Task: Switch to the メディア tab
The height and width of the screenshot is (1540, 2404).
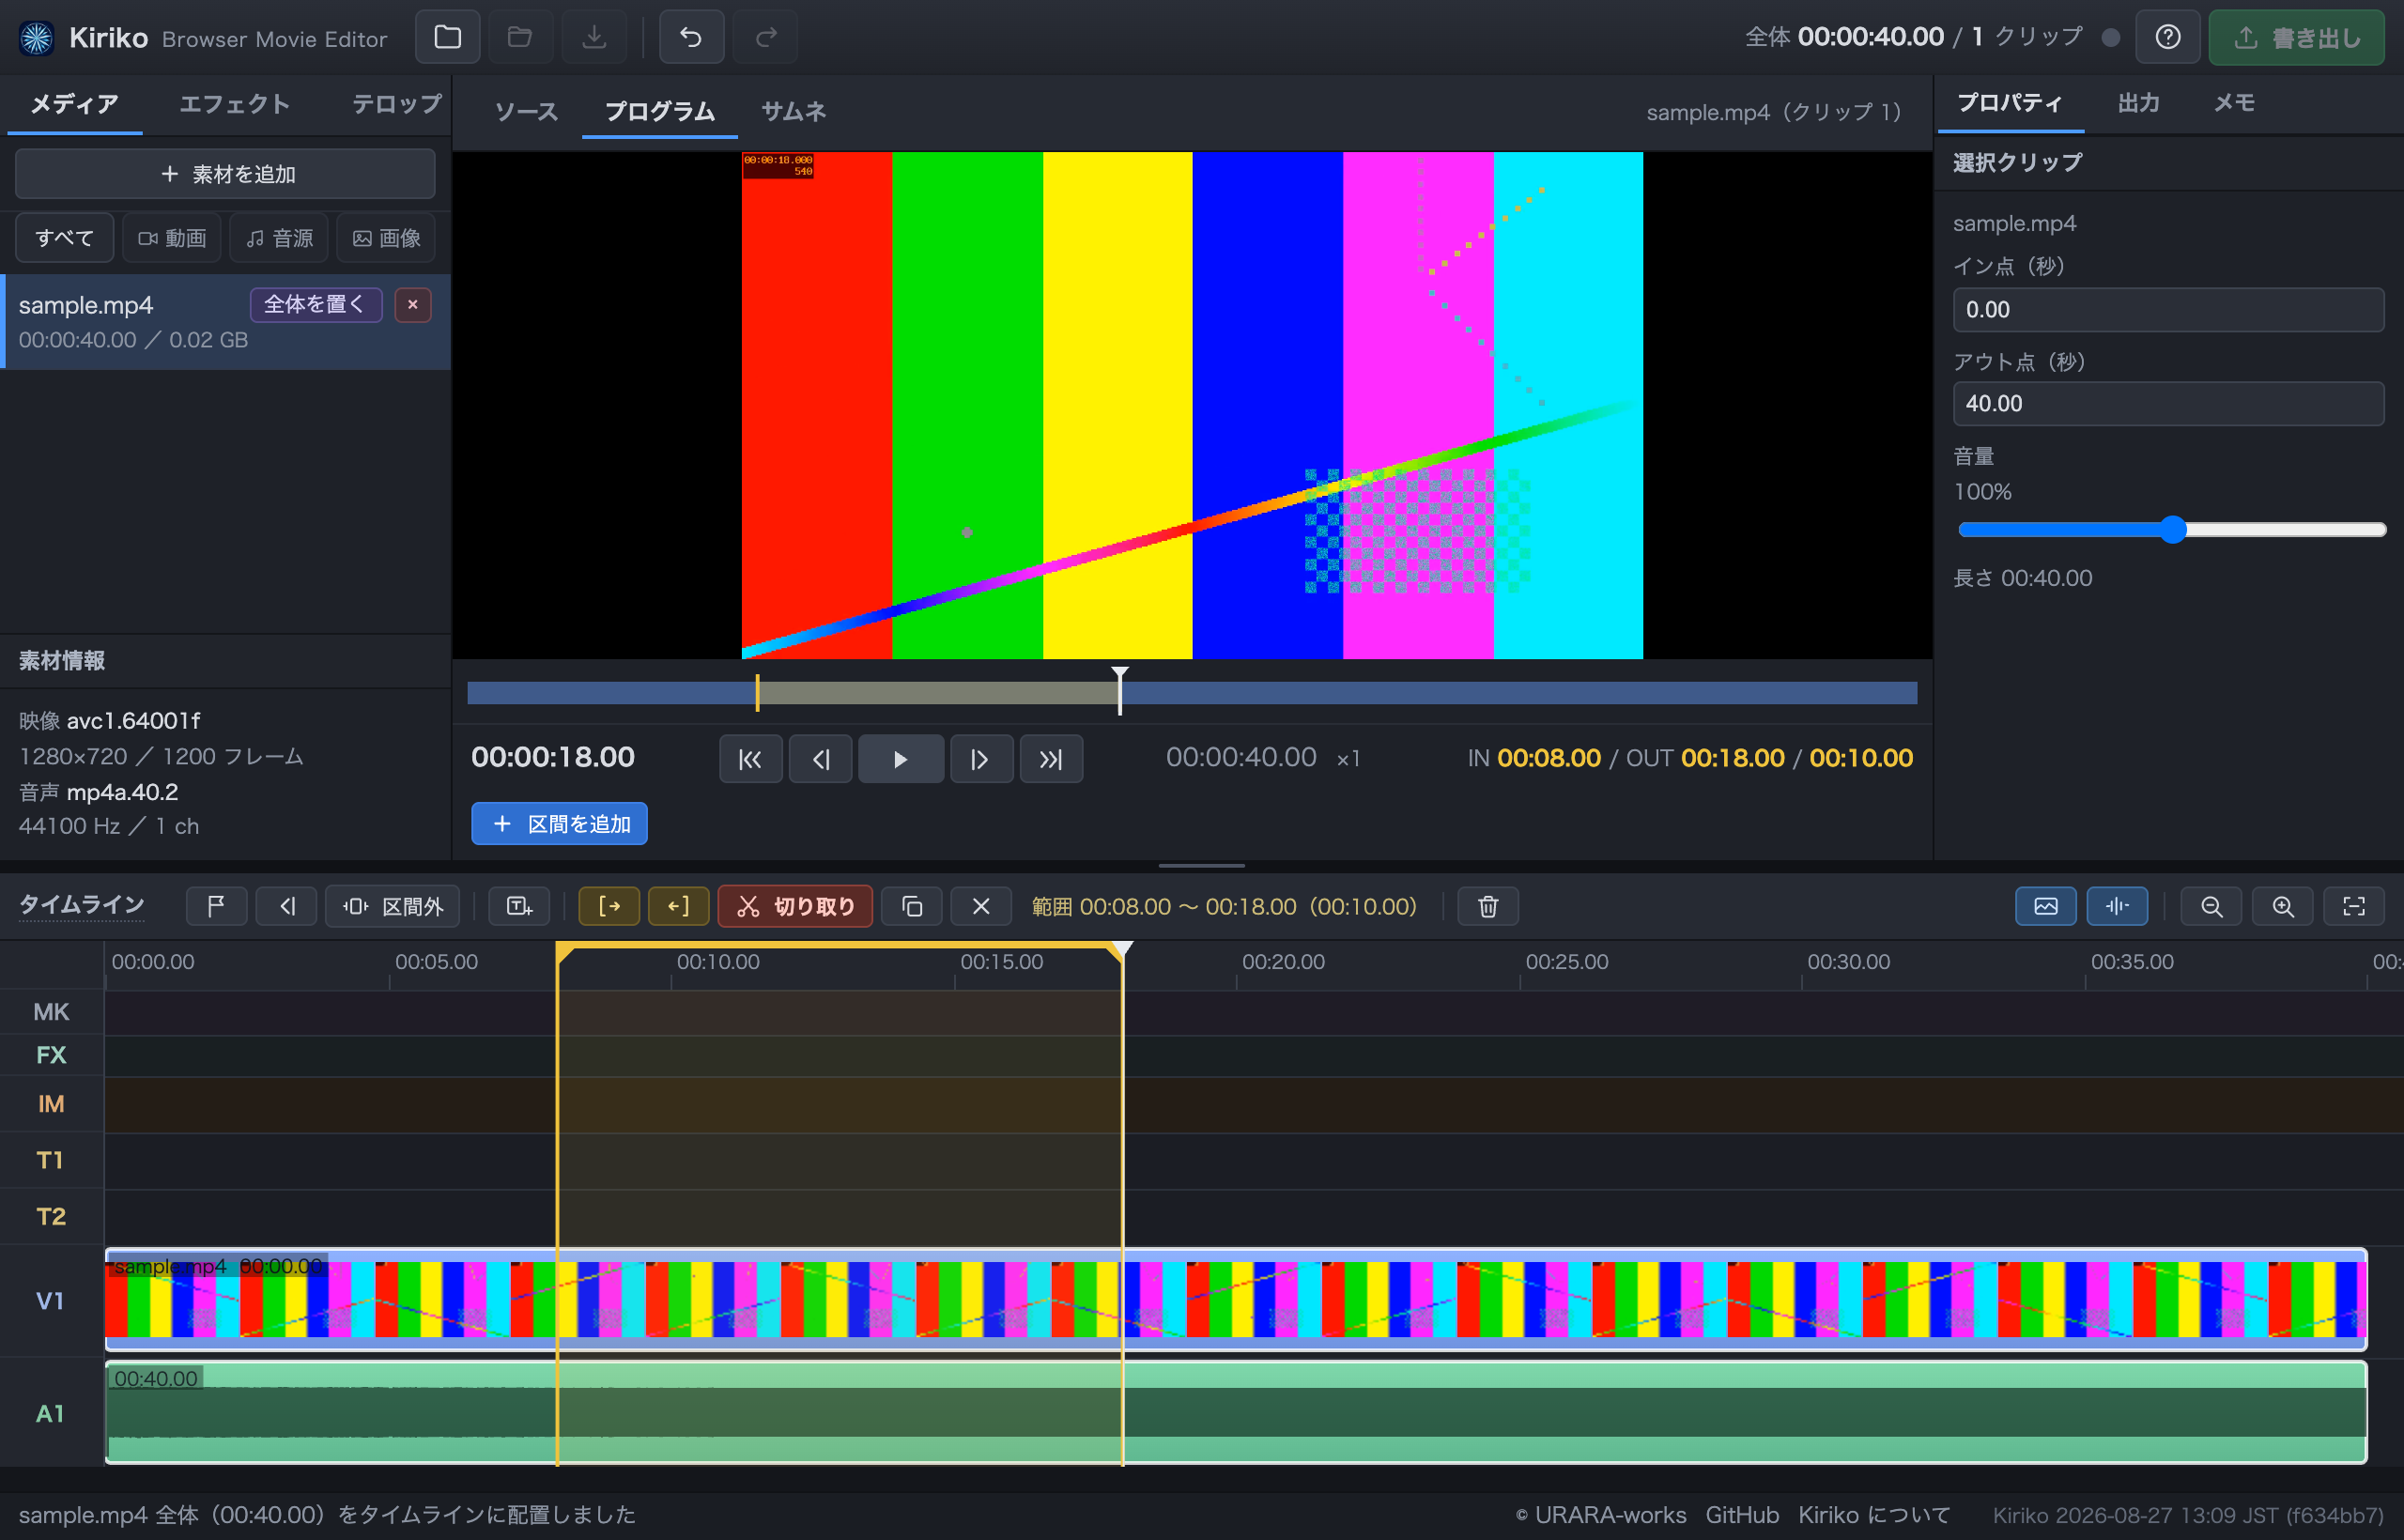Action: [74, 104]
